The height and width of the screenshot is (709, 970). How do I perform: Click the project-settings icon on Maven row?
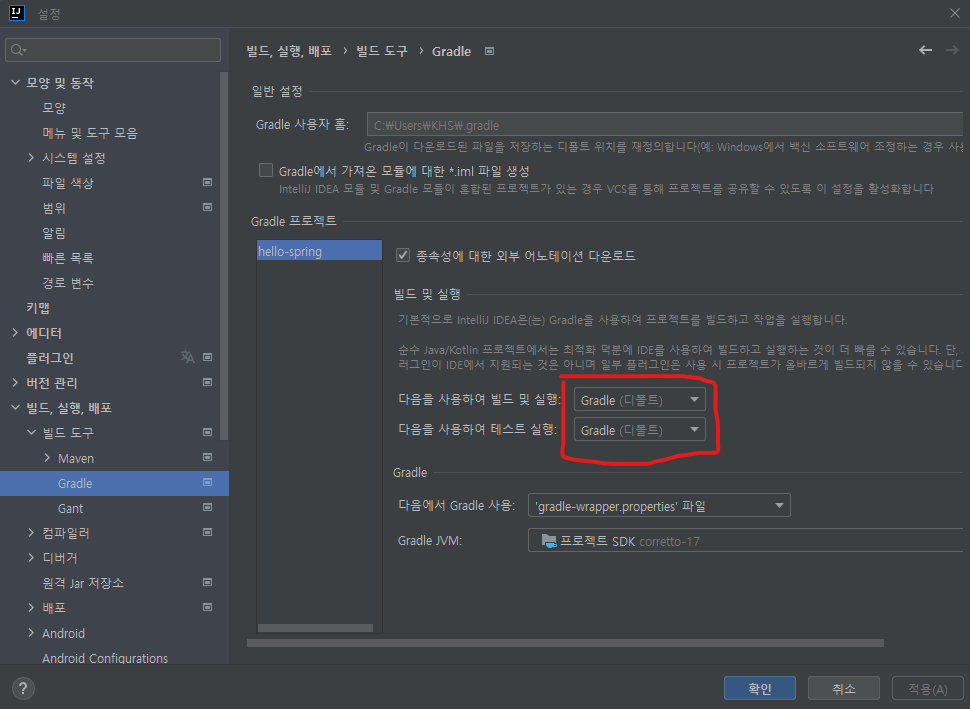point(208,457)
